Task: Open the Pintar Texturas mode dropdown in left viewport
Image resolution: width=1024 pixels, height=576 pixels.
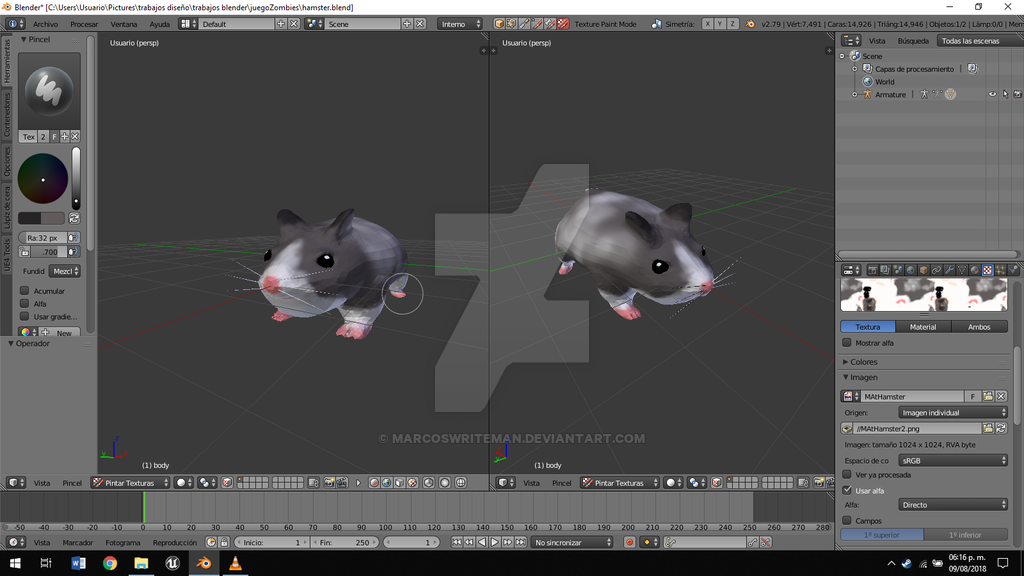Action: [x=130, y=483]
